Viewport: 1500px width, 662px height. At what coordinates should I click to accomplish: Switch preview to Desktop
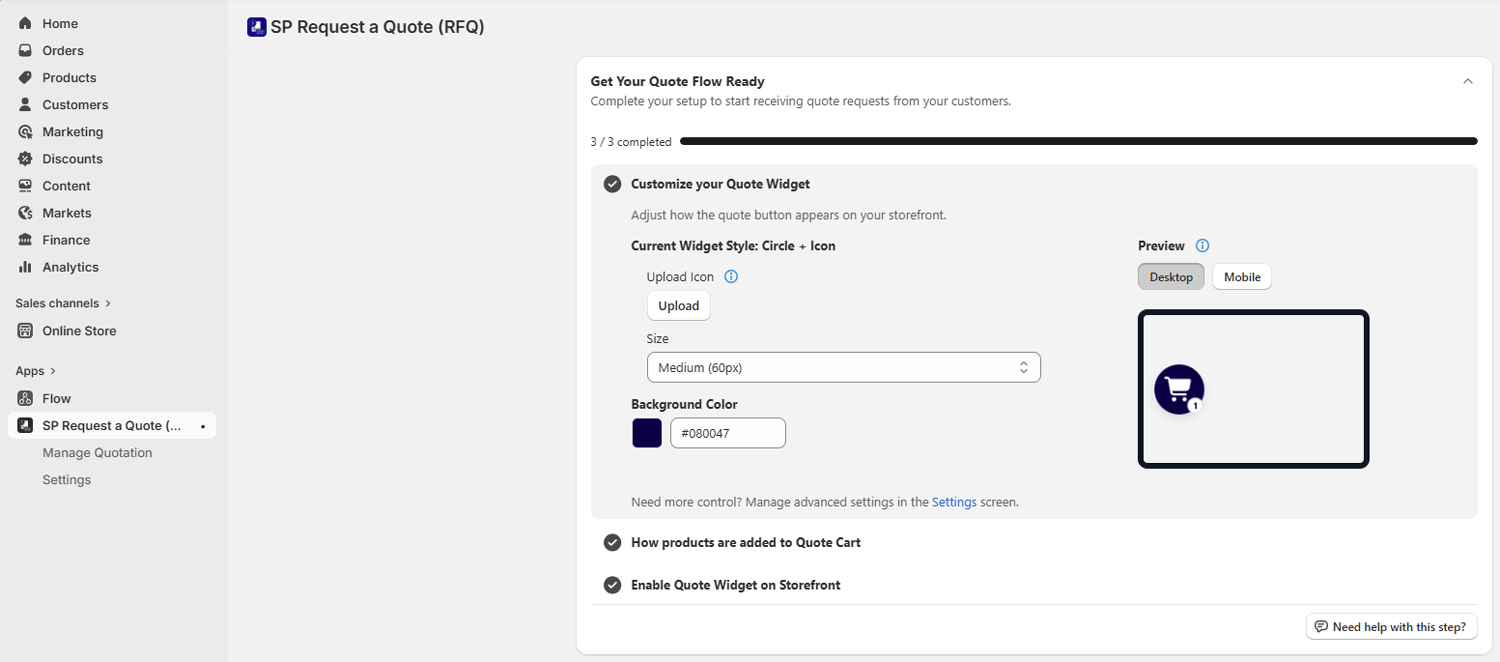pyautogui.click(x=1170, y=277)
